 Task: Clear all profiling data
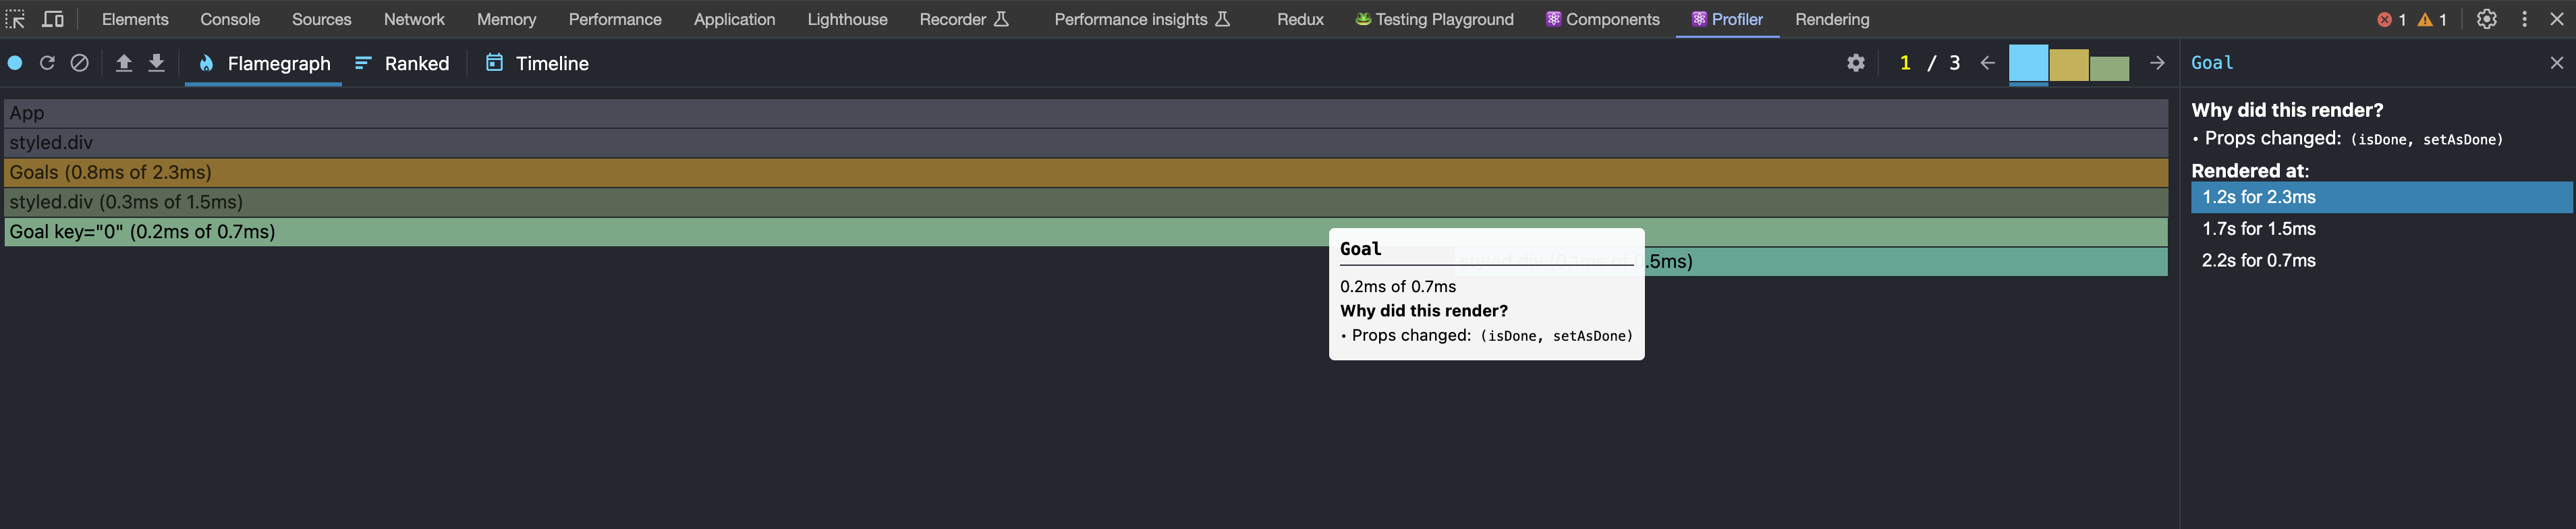[80, 62]
